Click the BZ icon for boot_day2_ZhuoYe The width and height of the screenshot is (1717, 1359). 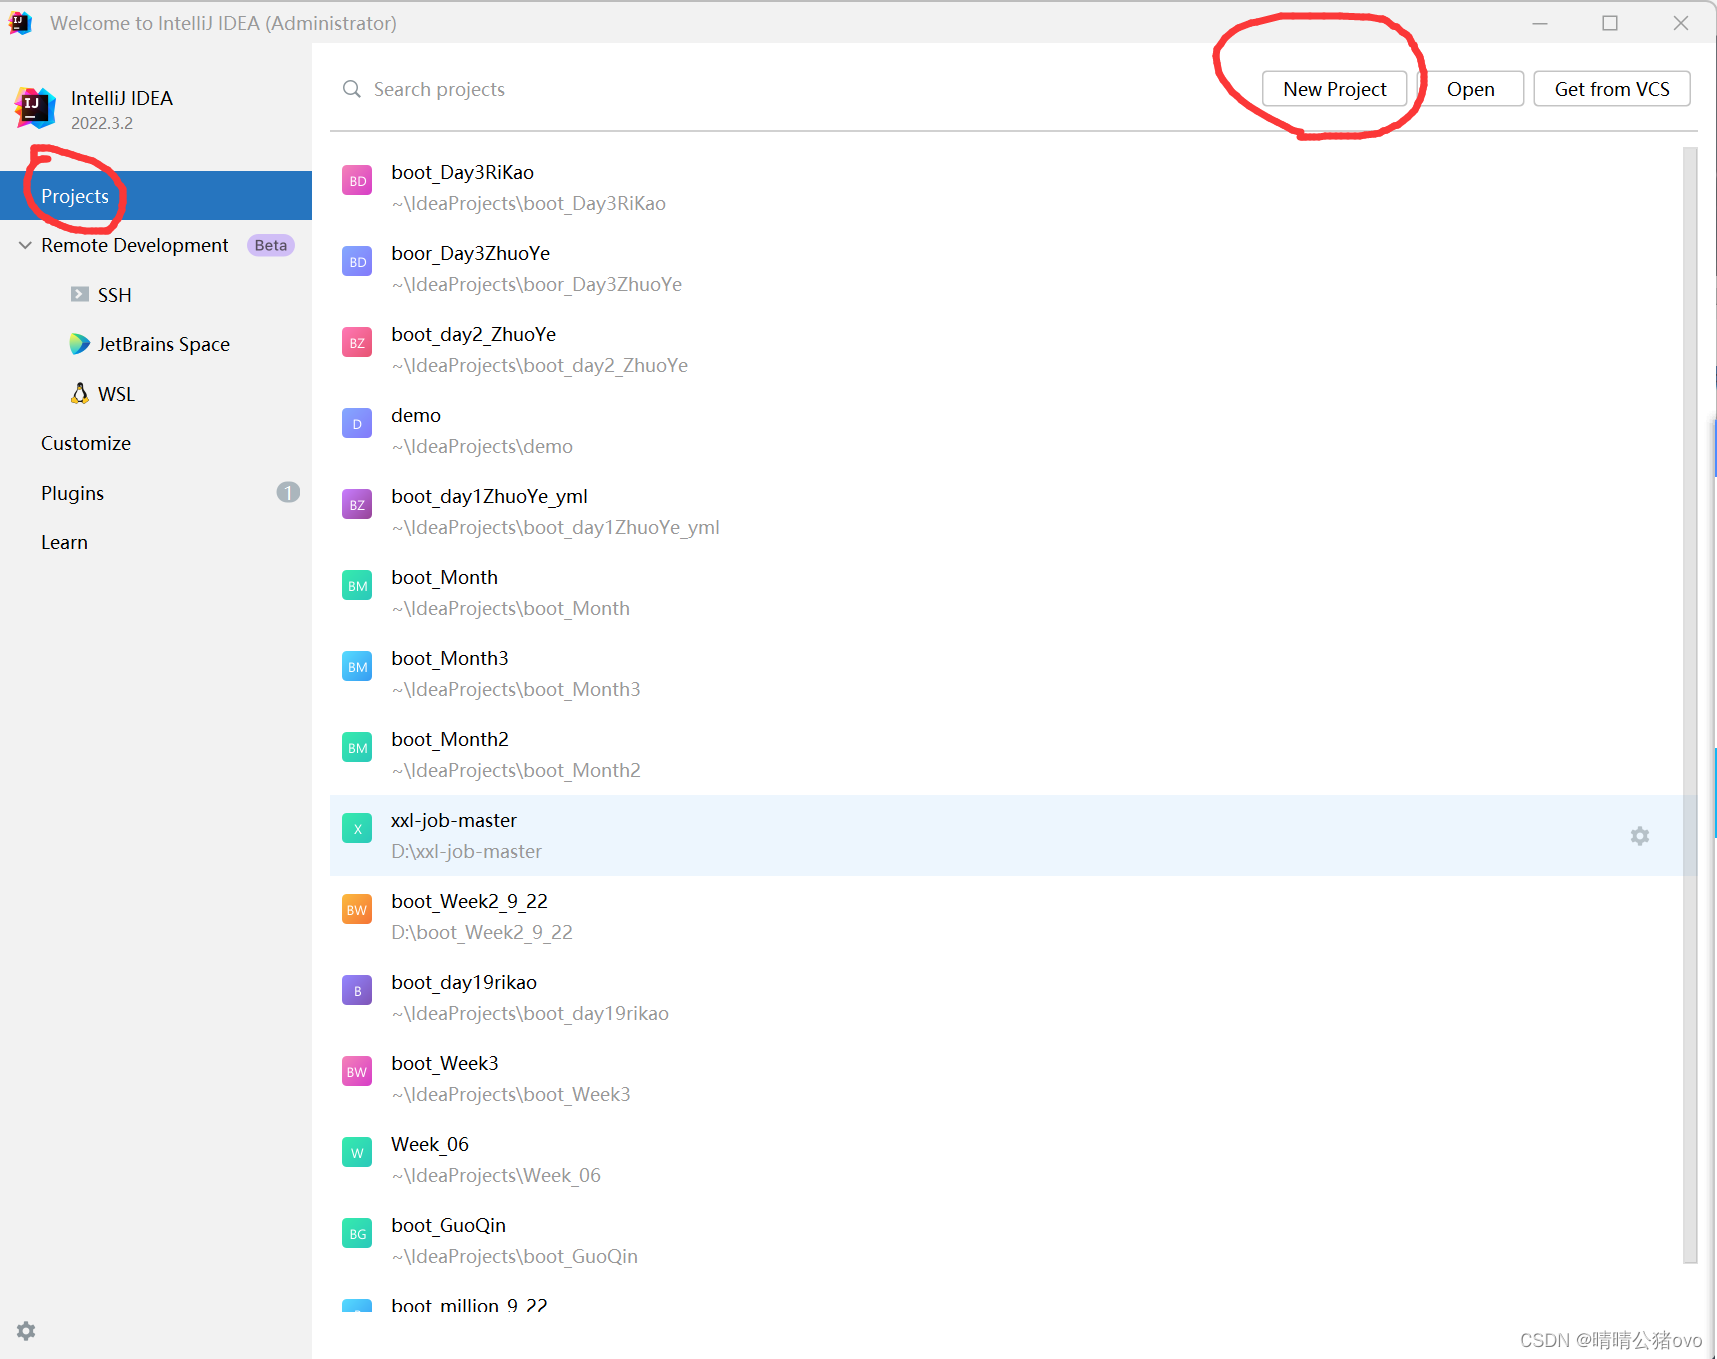click(x=357, y=343)
